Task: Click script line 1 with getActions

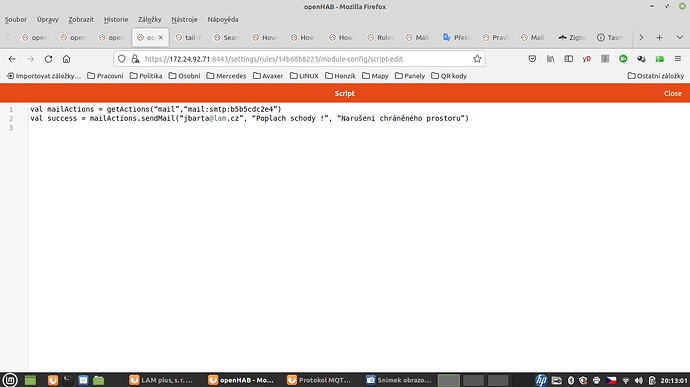Action: click(x=155, y=109)
